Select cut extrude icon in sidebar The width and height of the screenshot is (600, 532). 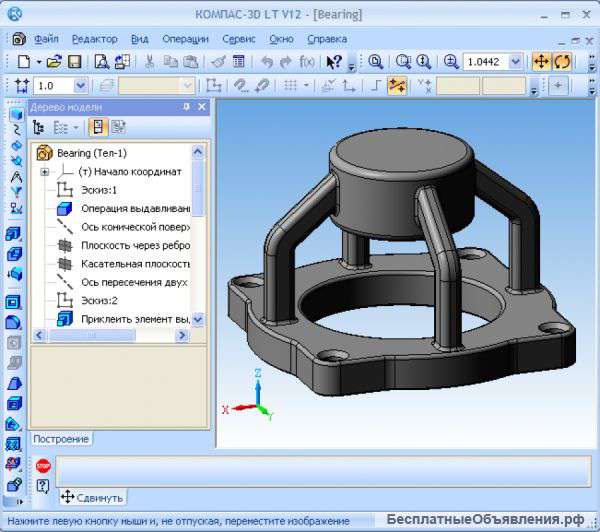14,254
